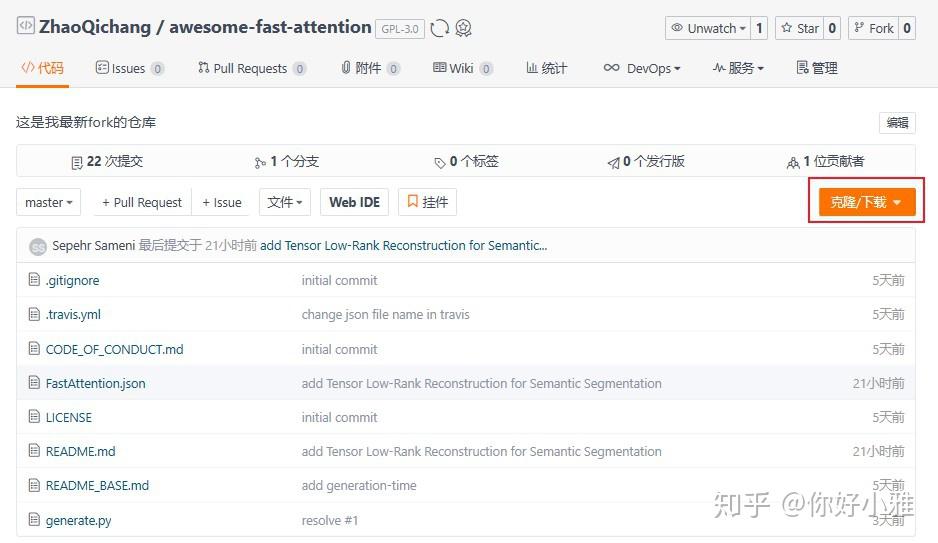The height and width of the screenshot is (543, 938).
Task: Toggle the Unwatch button
Action: [x=707, y=28]
